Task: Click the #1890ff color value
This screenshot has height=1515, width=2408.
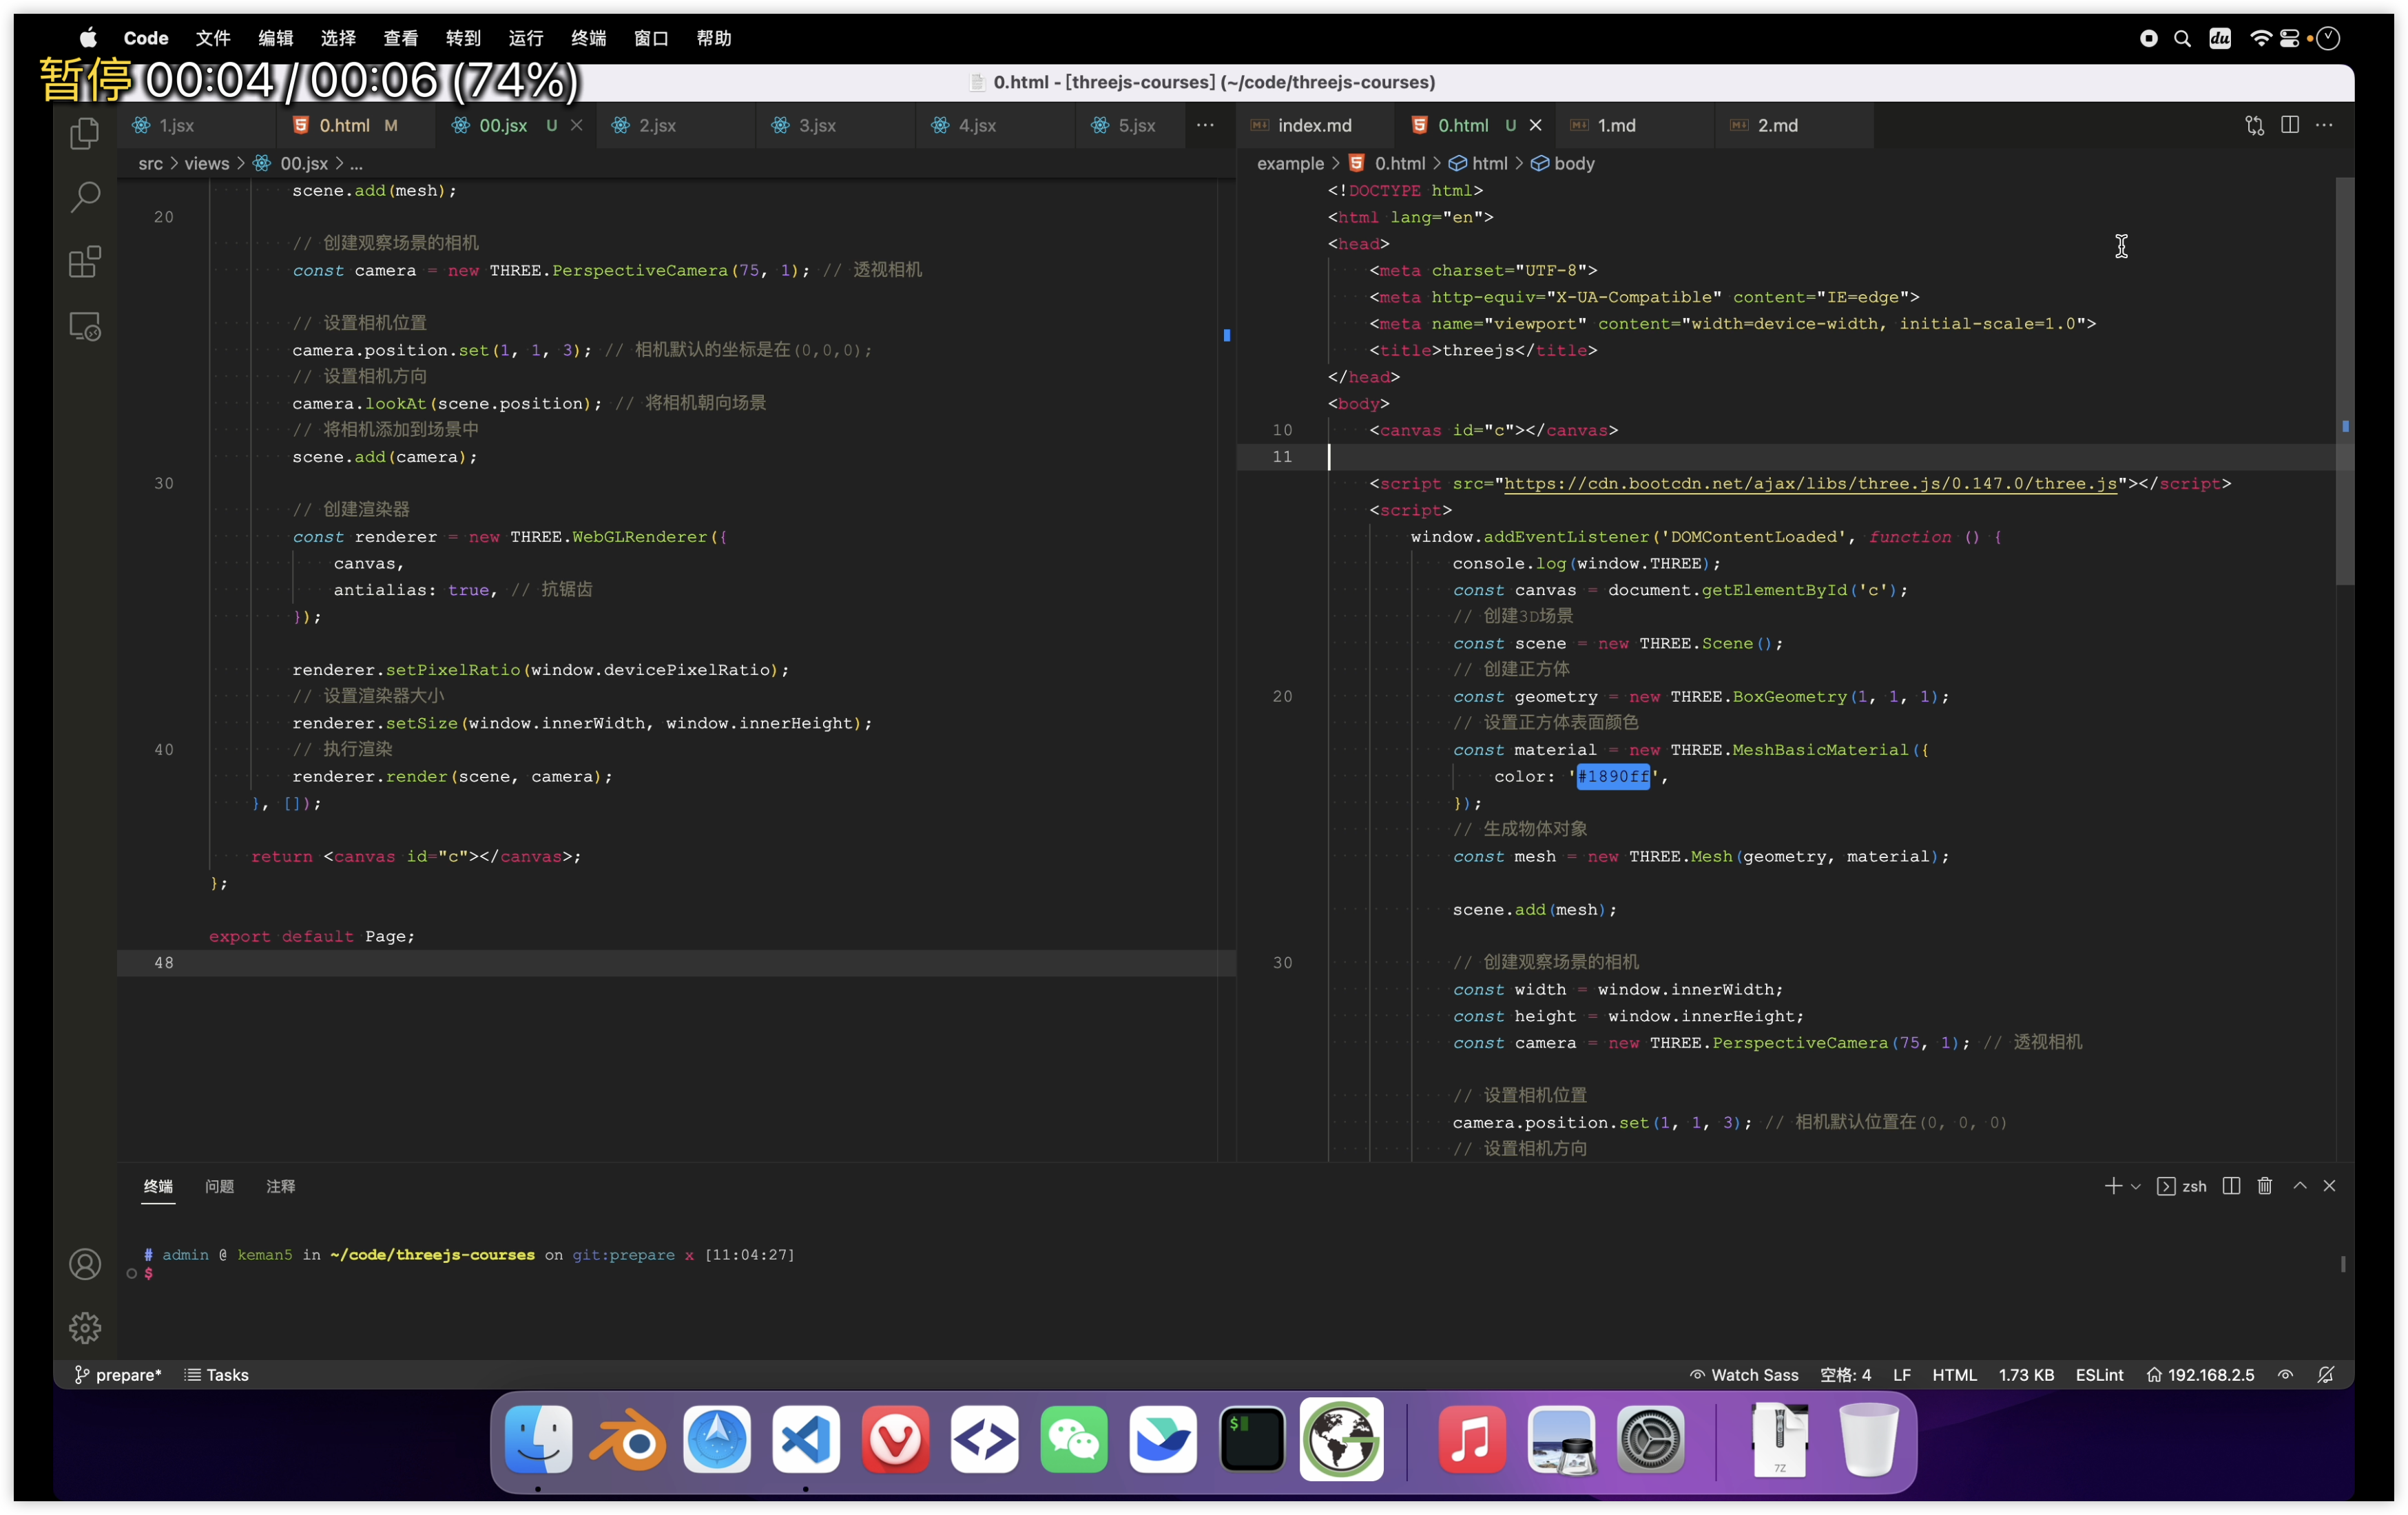Action: tap(1612, 776)
